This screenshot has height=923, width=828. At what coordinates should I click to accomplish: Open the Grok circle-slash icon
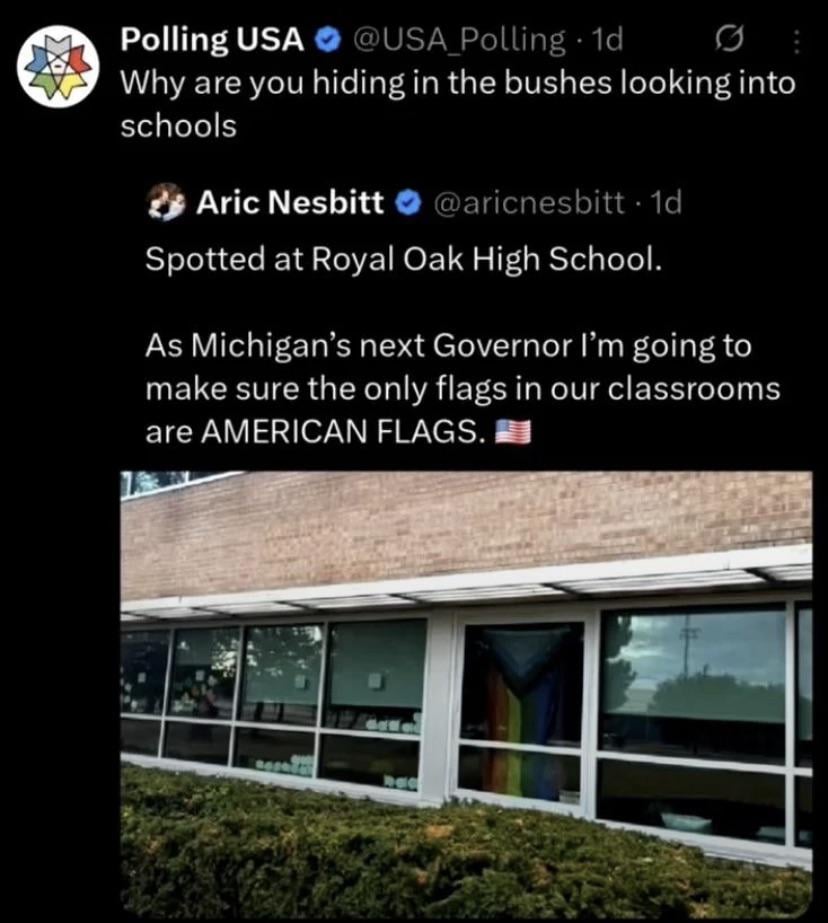(x=729, y=41)
